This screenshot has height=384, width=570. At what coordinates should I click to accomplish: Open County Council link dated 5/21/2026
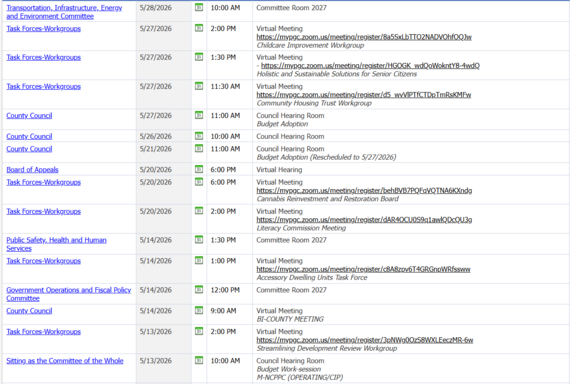(29, 149)
